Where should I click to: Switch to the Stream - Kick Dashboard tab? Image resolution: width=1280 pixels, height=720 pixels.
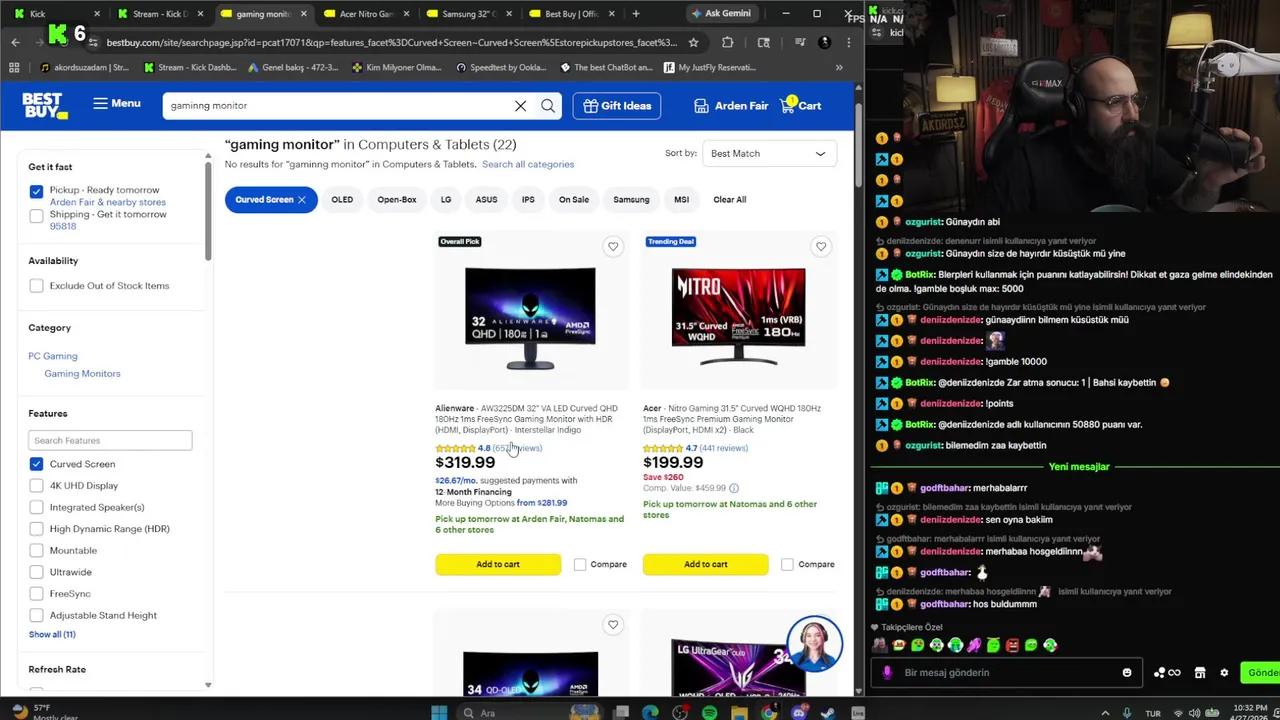coord(160,14)
